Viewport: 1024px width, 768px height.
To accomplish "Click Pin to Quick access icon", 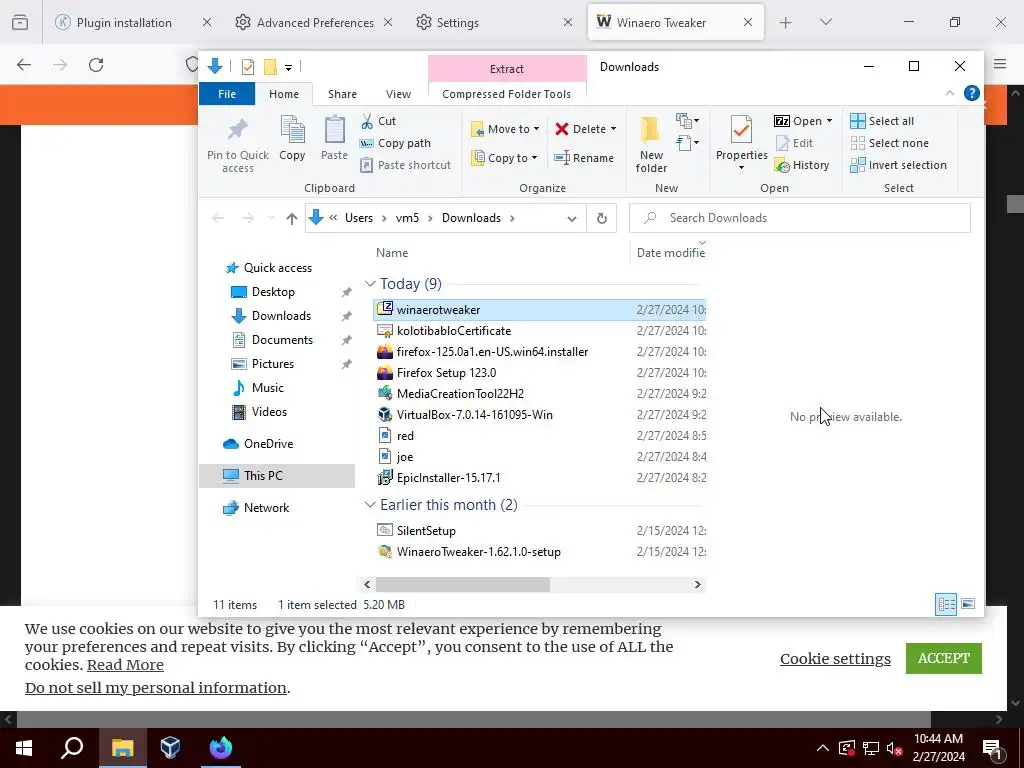I will pyautogui.click(x=238, y=145).
